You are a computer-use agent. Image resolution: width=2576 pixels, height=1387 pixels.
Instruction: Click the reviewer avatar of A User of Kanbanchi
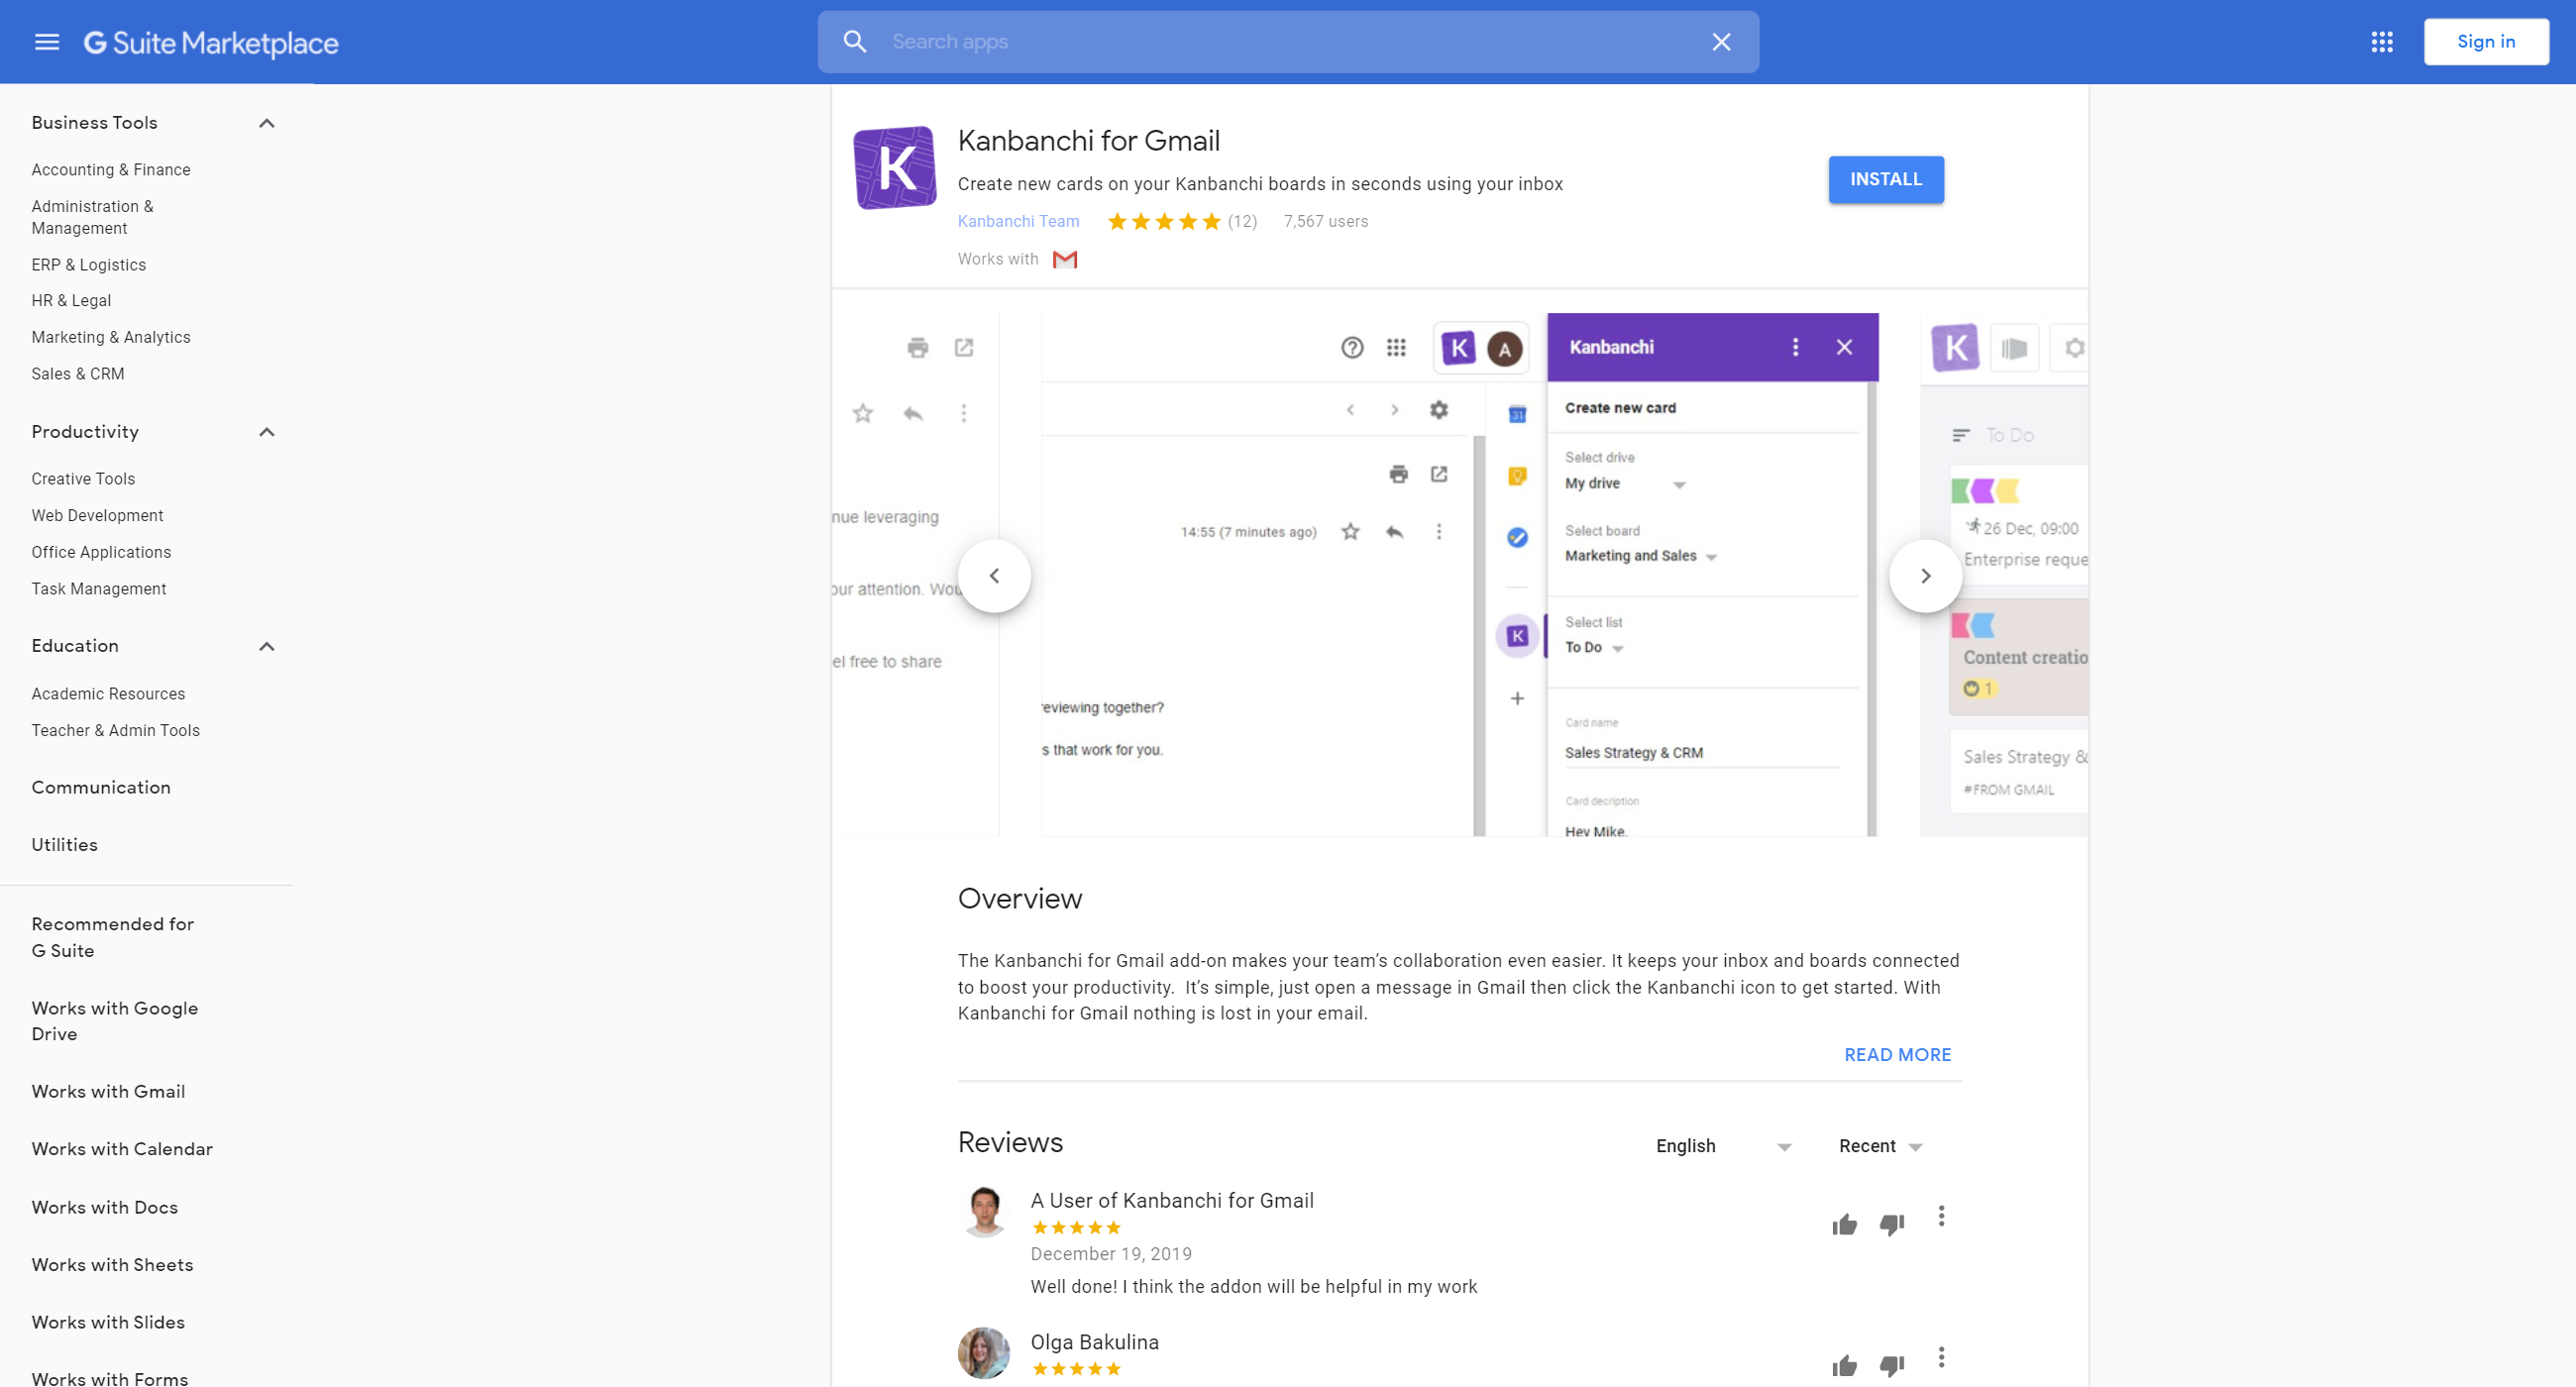[984, 1212]
